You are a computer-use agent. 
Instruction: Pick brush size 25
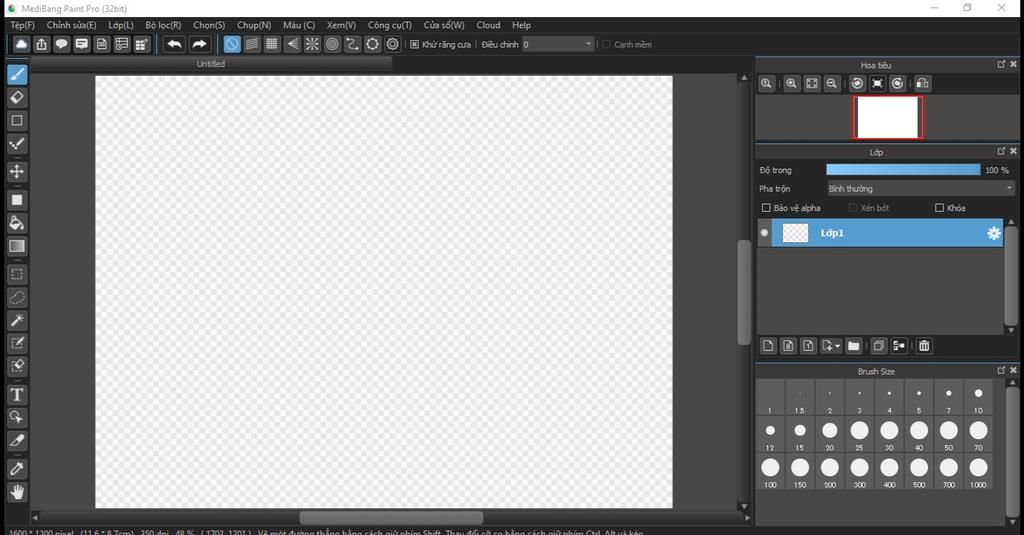(859, 435)
